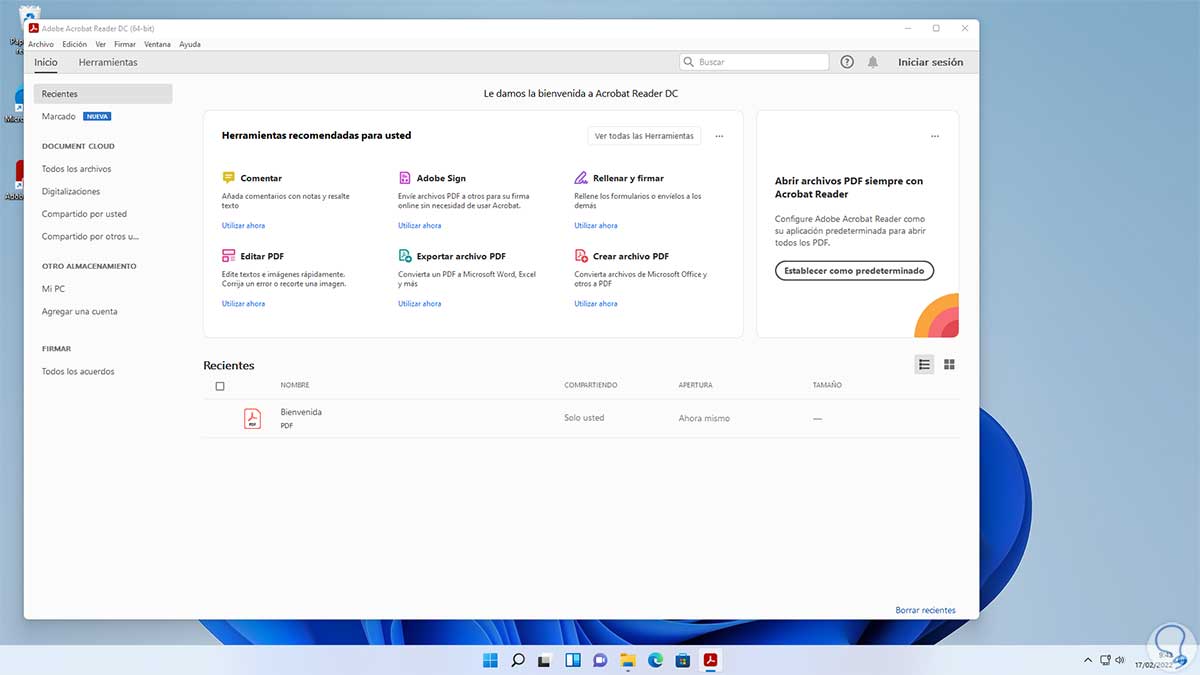This screenshot has height=675, width=1200.
Task: Open the Comentar tool icon
Action: tap(228, 178)
